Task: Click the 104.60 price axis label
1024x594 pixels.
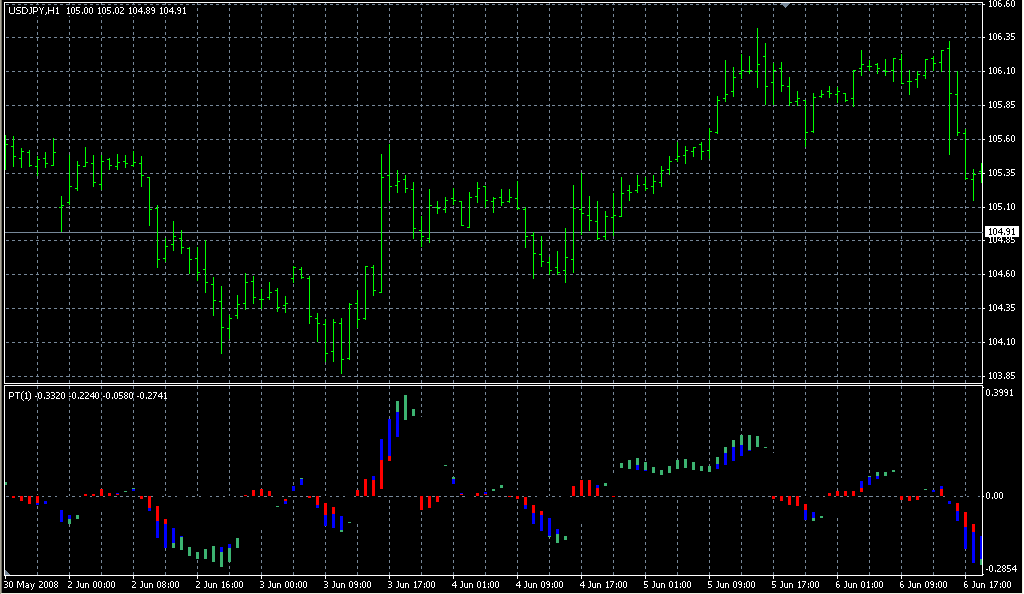Action: (x=1002, y=274)
